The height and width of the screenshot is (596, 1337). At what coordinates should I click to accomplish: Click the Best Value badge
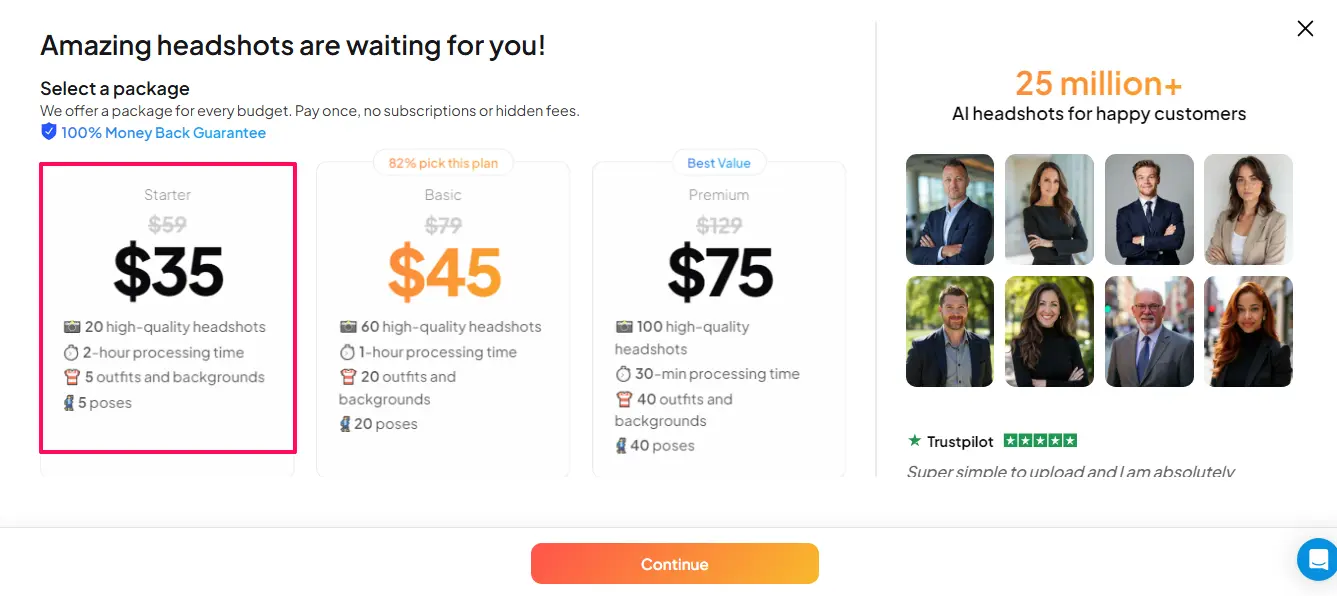coord(719,163)
